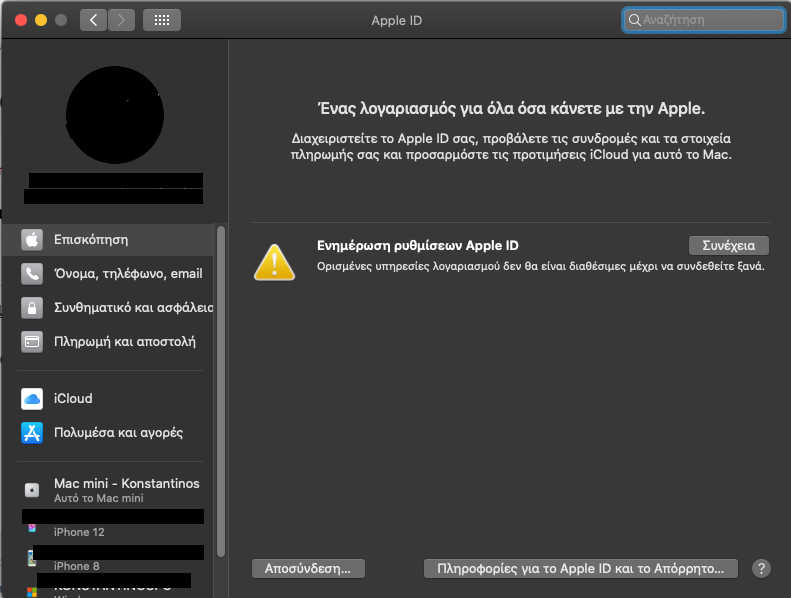Click the Αυτό το Mac mini subtitle

(99, 498)
